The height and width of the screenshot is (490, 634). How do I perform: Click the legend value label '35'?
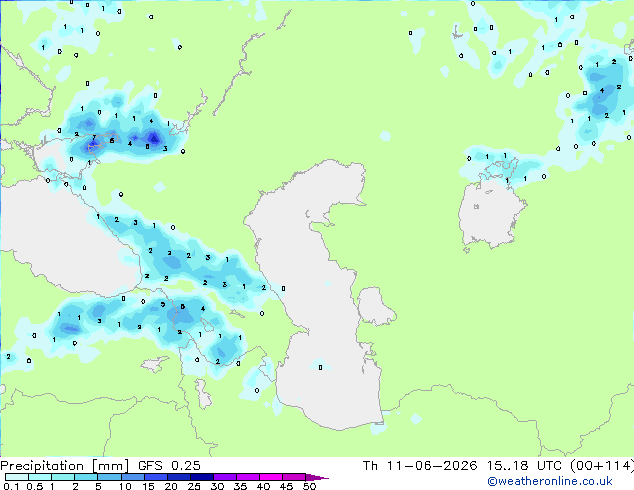pyautogui.click(x=240, y=486)
